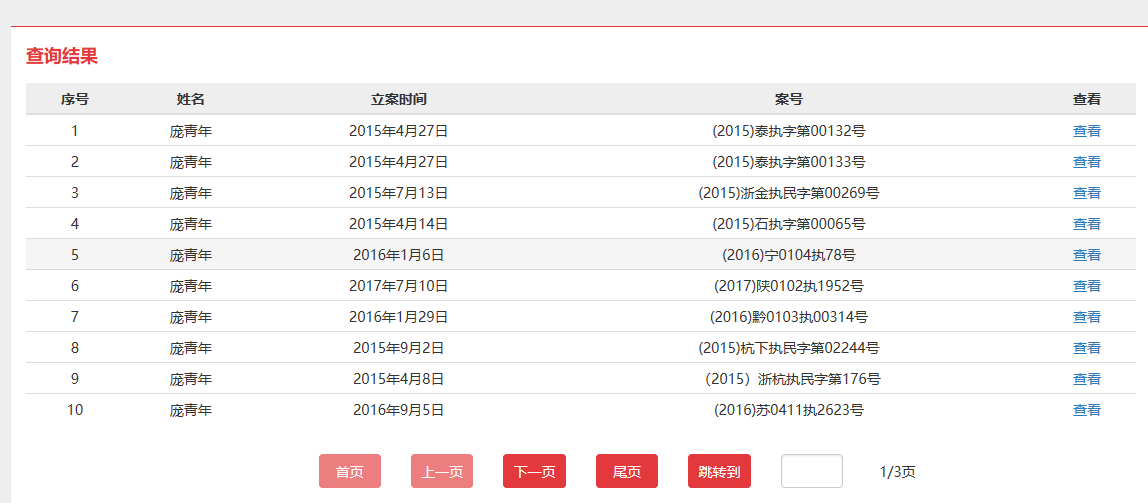Jump to last page with 尾页
The height and width of the screenshot is (503, 1148).
[x=627, y=472]
